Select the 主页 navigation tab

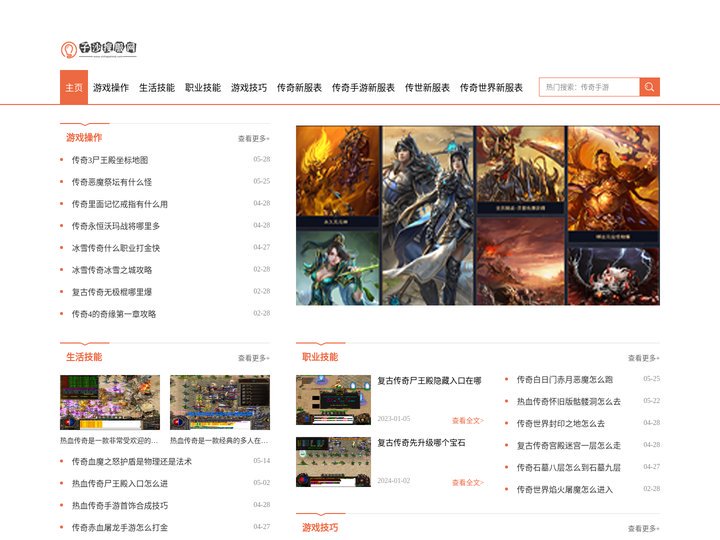(74, 87)
